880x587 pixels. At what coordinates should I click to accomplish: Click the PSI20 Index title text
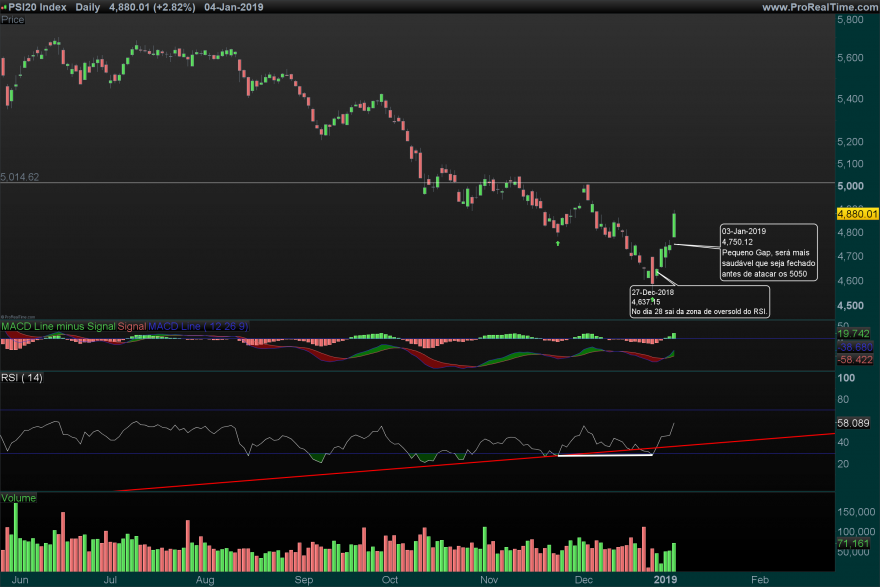click(38, 7)
